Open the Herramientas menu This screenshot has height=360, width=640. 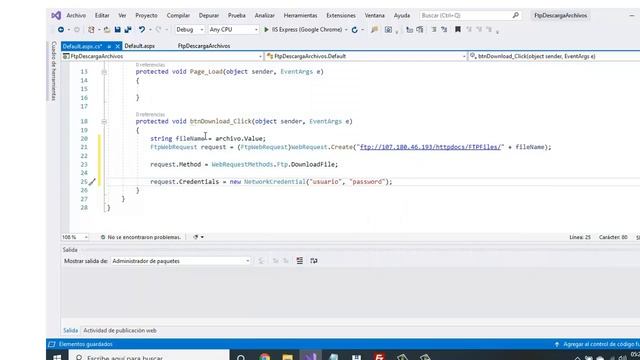[x=300, y=16]
